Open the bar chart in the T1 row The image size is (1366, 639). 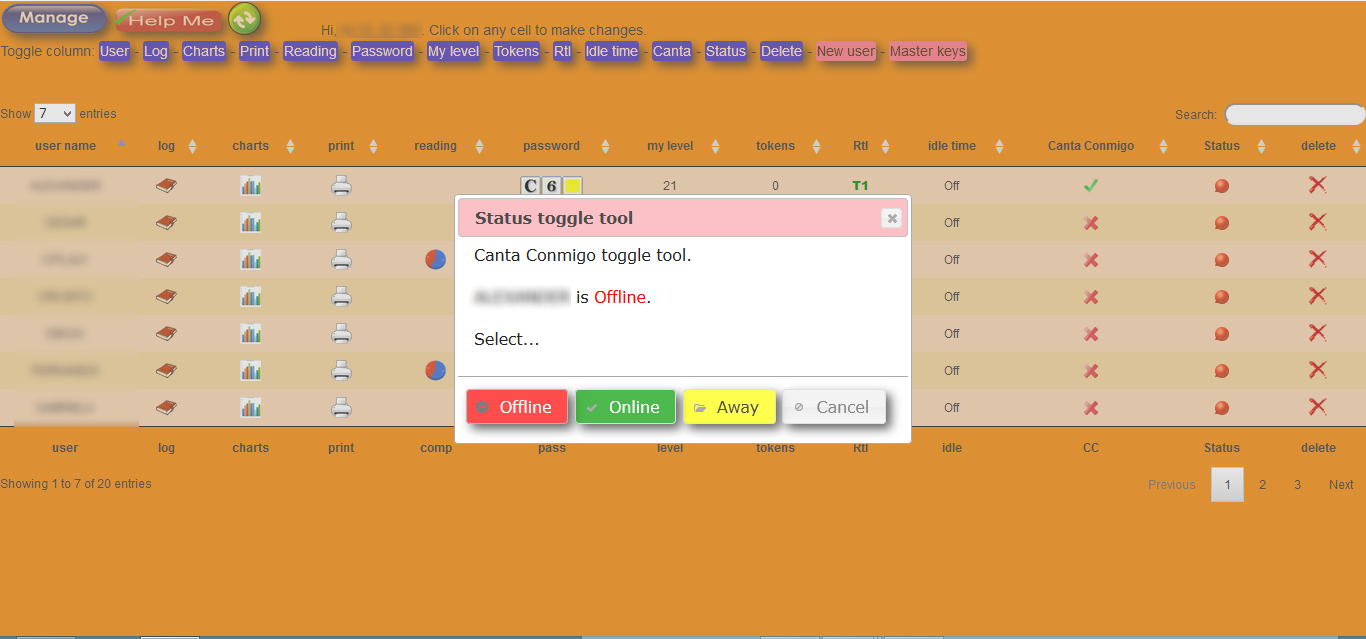pyautogui.click(x=250, y=185)
